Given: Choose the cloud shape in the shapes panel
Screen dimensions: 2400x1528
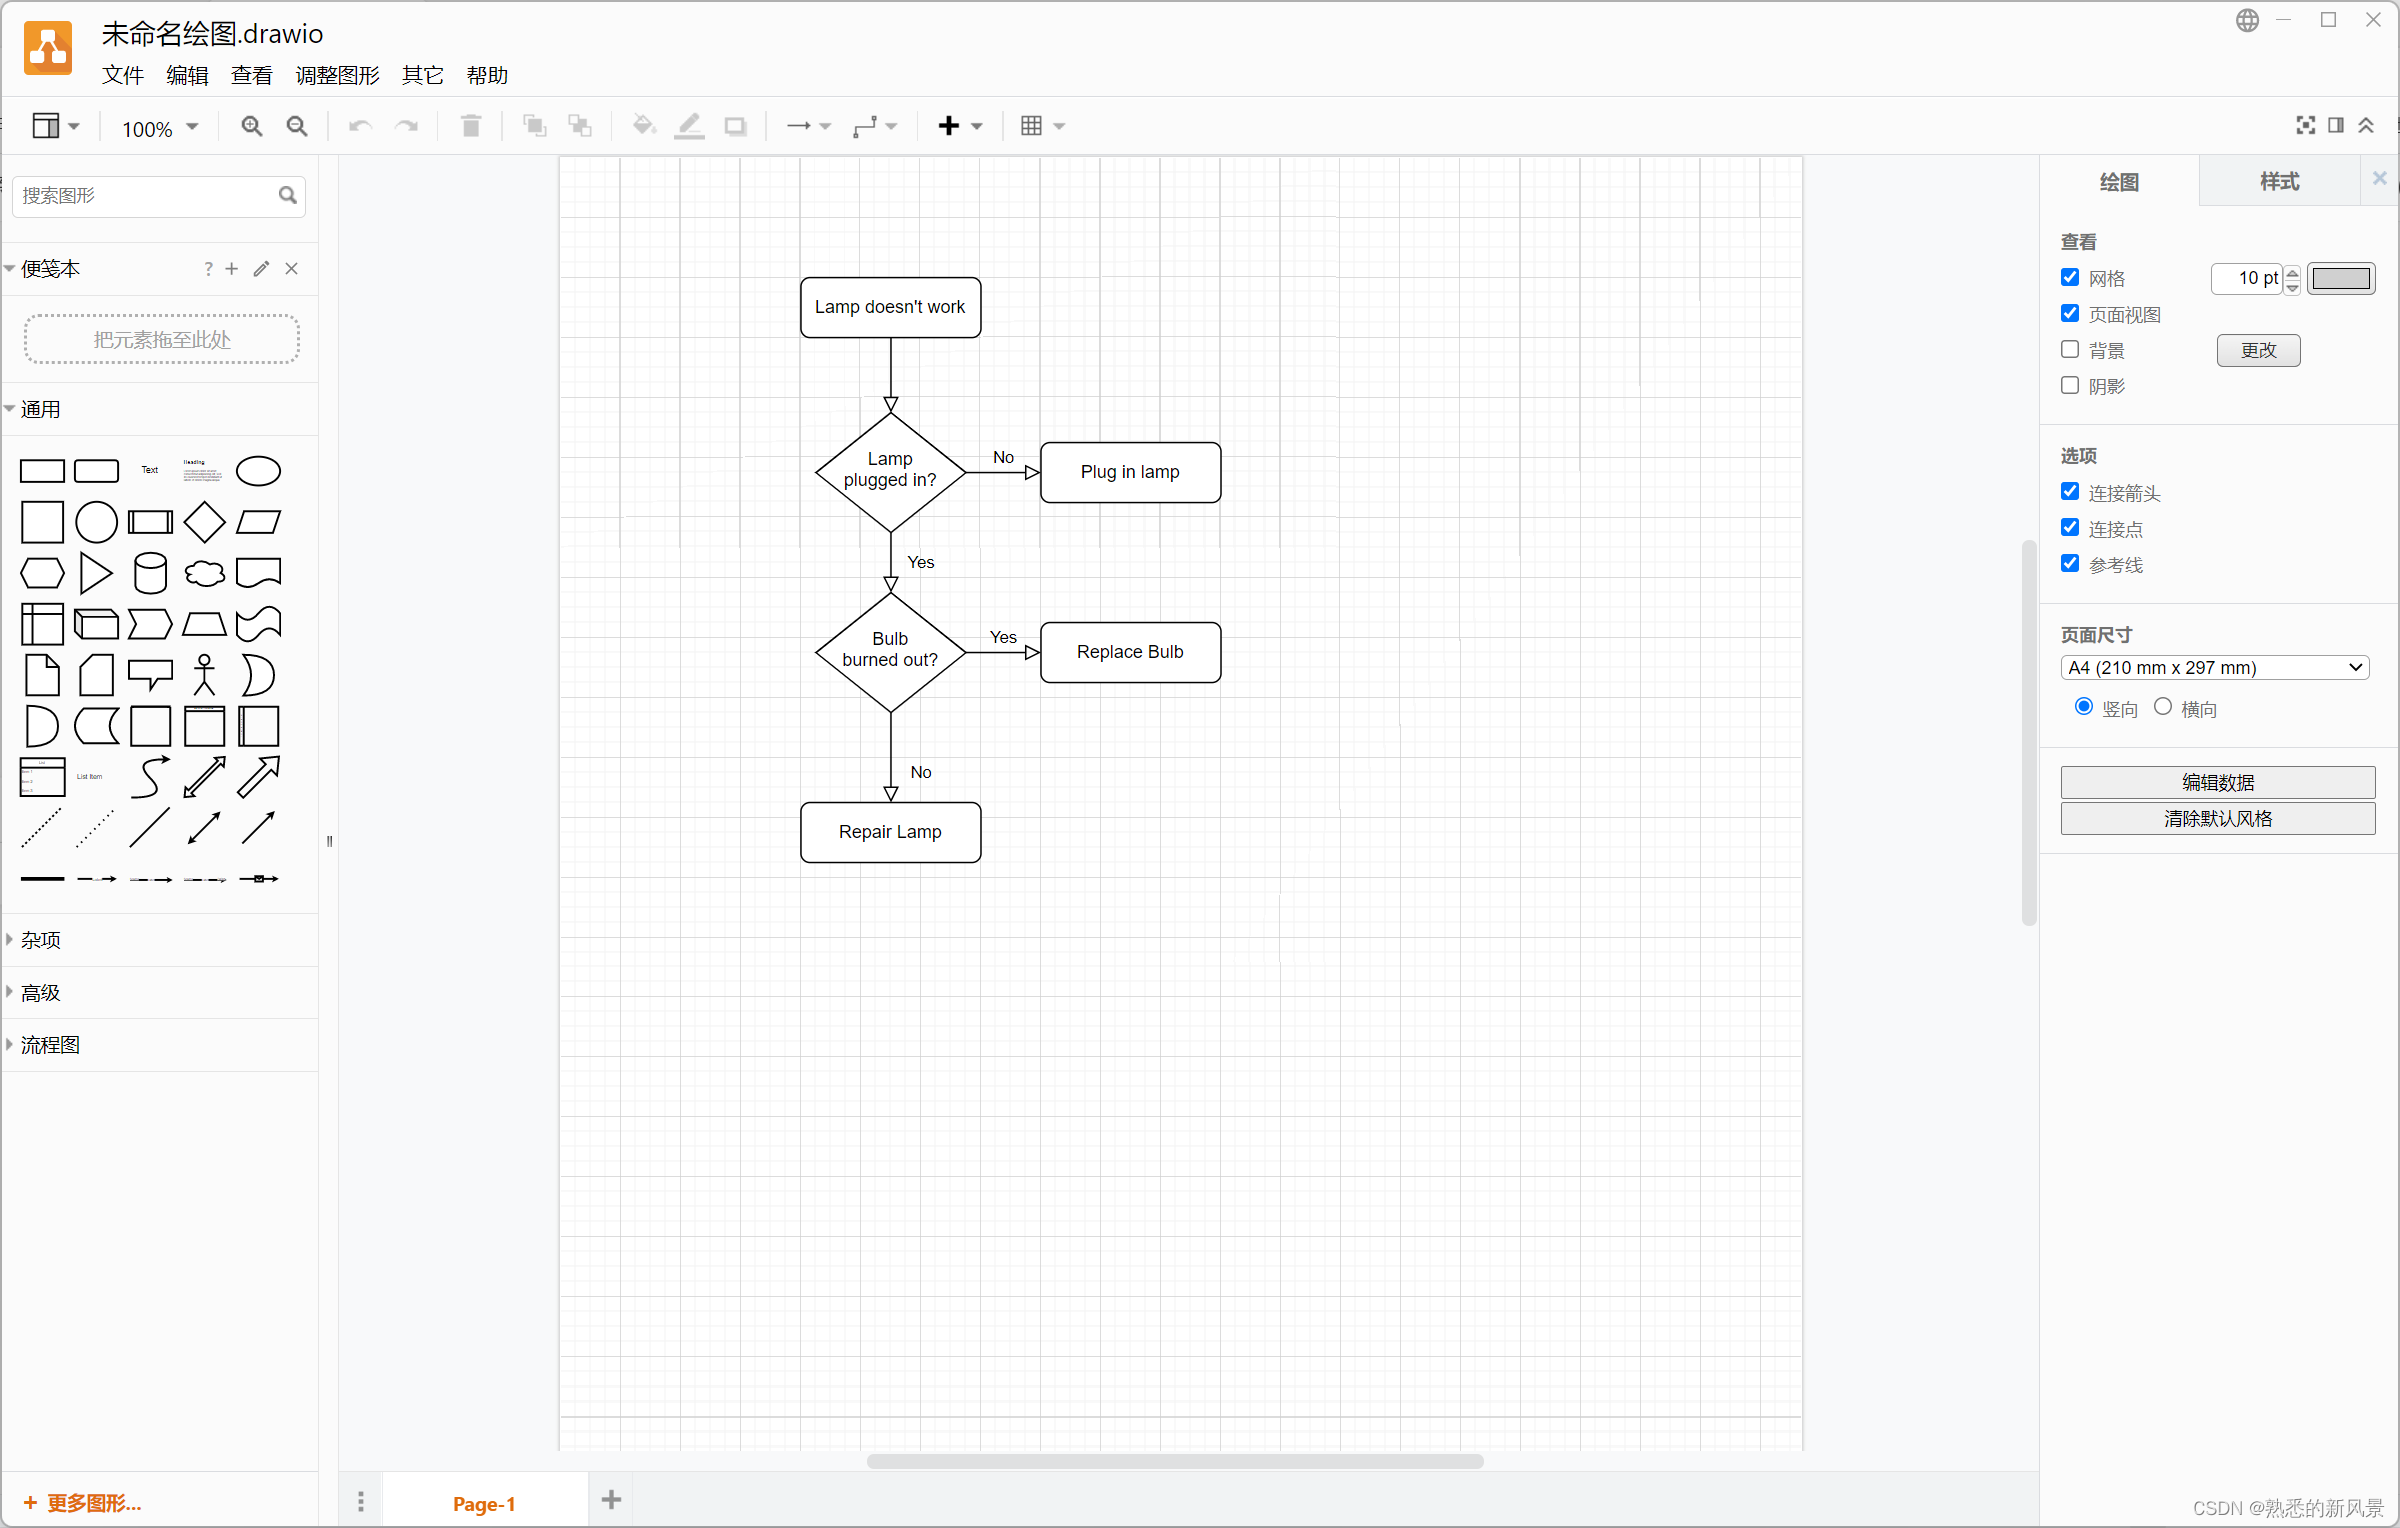Looking at the screenshot, I should (x=204, y=573).
